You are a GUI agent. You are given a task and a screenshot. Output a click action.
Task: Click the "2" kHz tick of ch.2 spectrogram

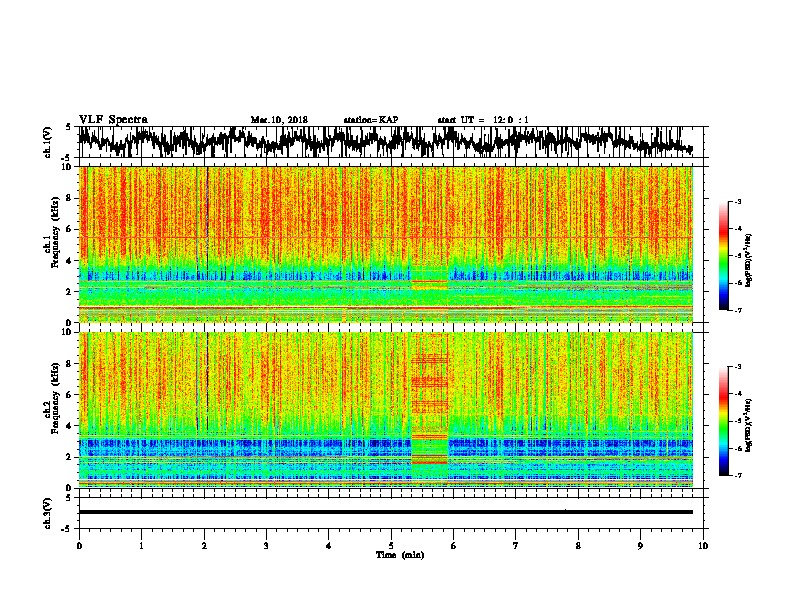click(x=70, y=457)
